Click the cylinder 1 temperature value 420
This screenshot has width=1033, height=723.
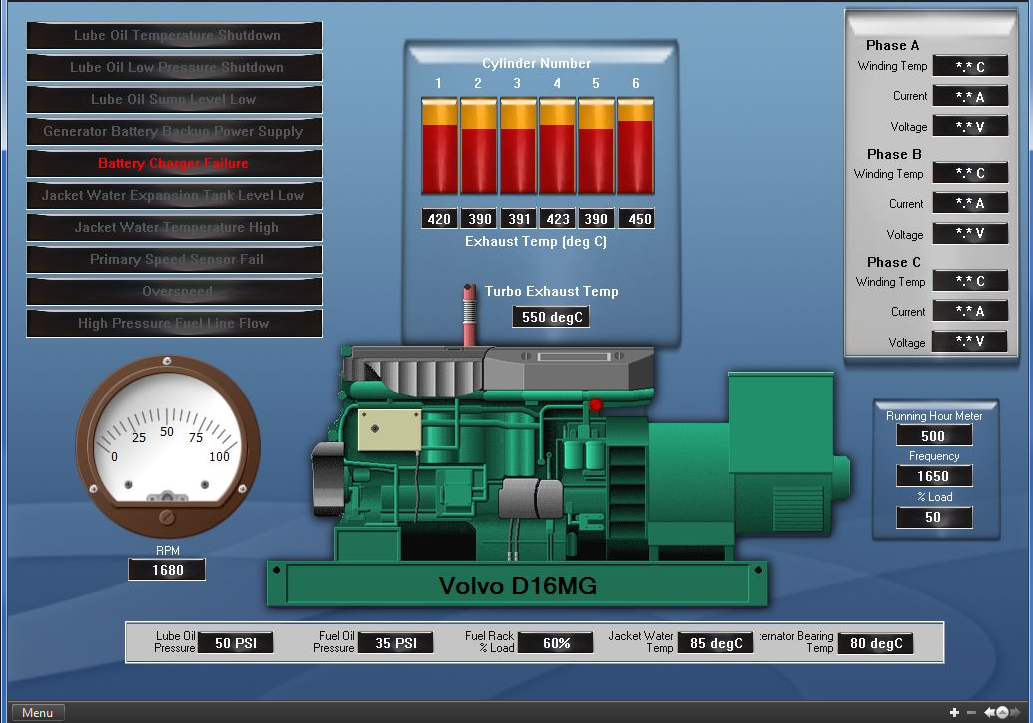439,219
